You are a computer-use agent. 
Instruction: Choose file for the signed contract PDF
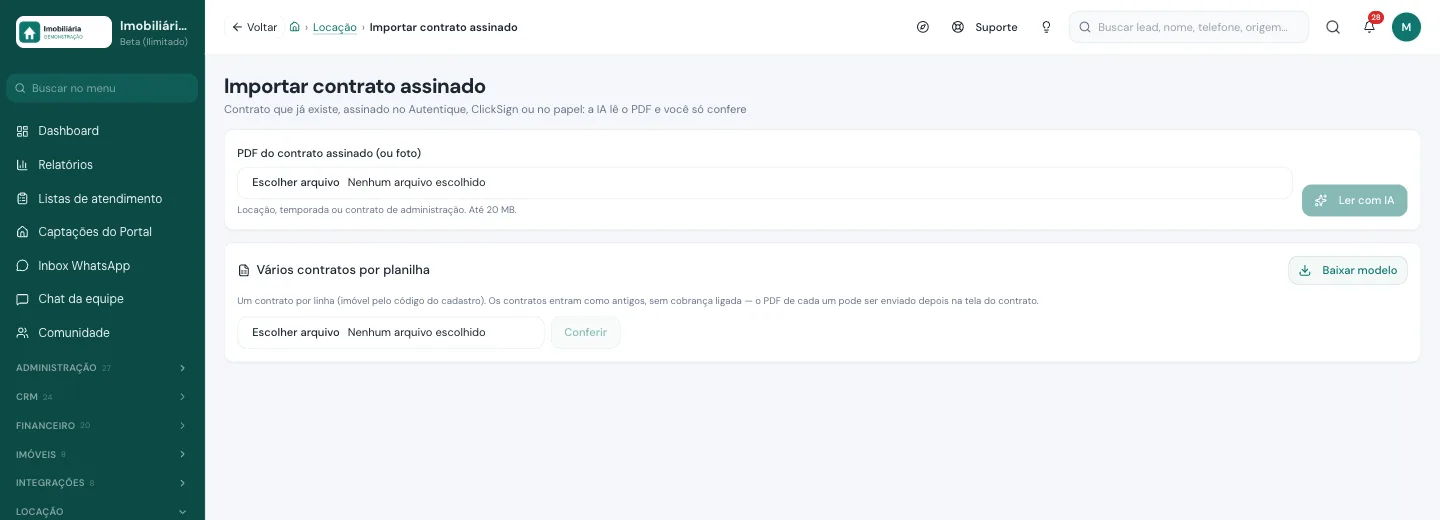tap(765, 183)
